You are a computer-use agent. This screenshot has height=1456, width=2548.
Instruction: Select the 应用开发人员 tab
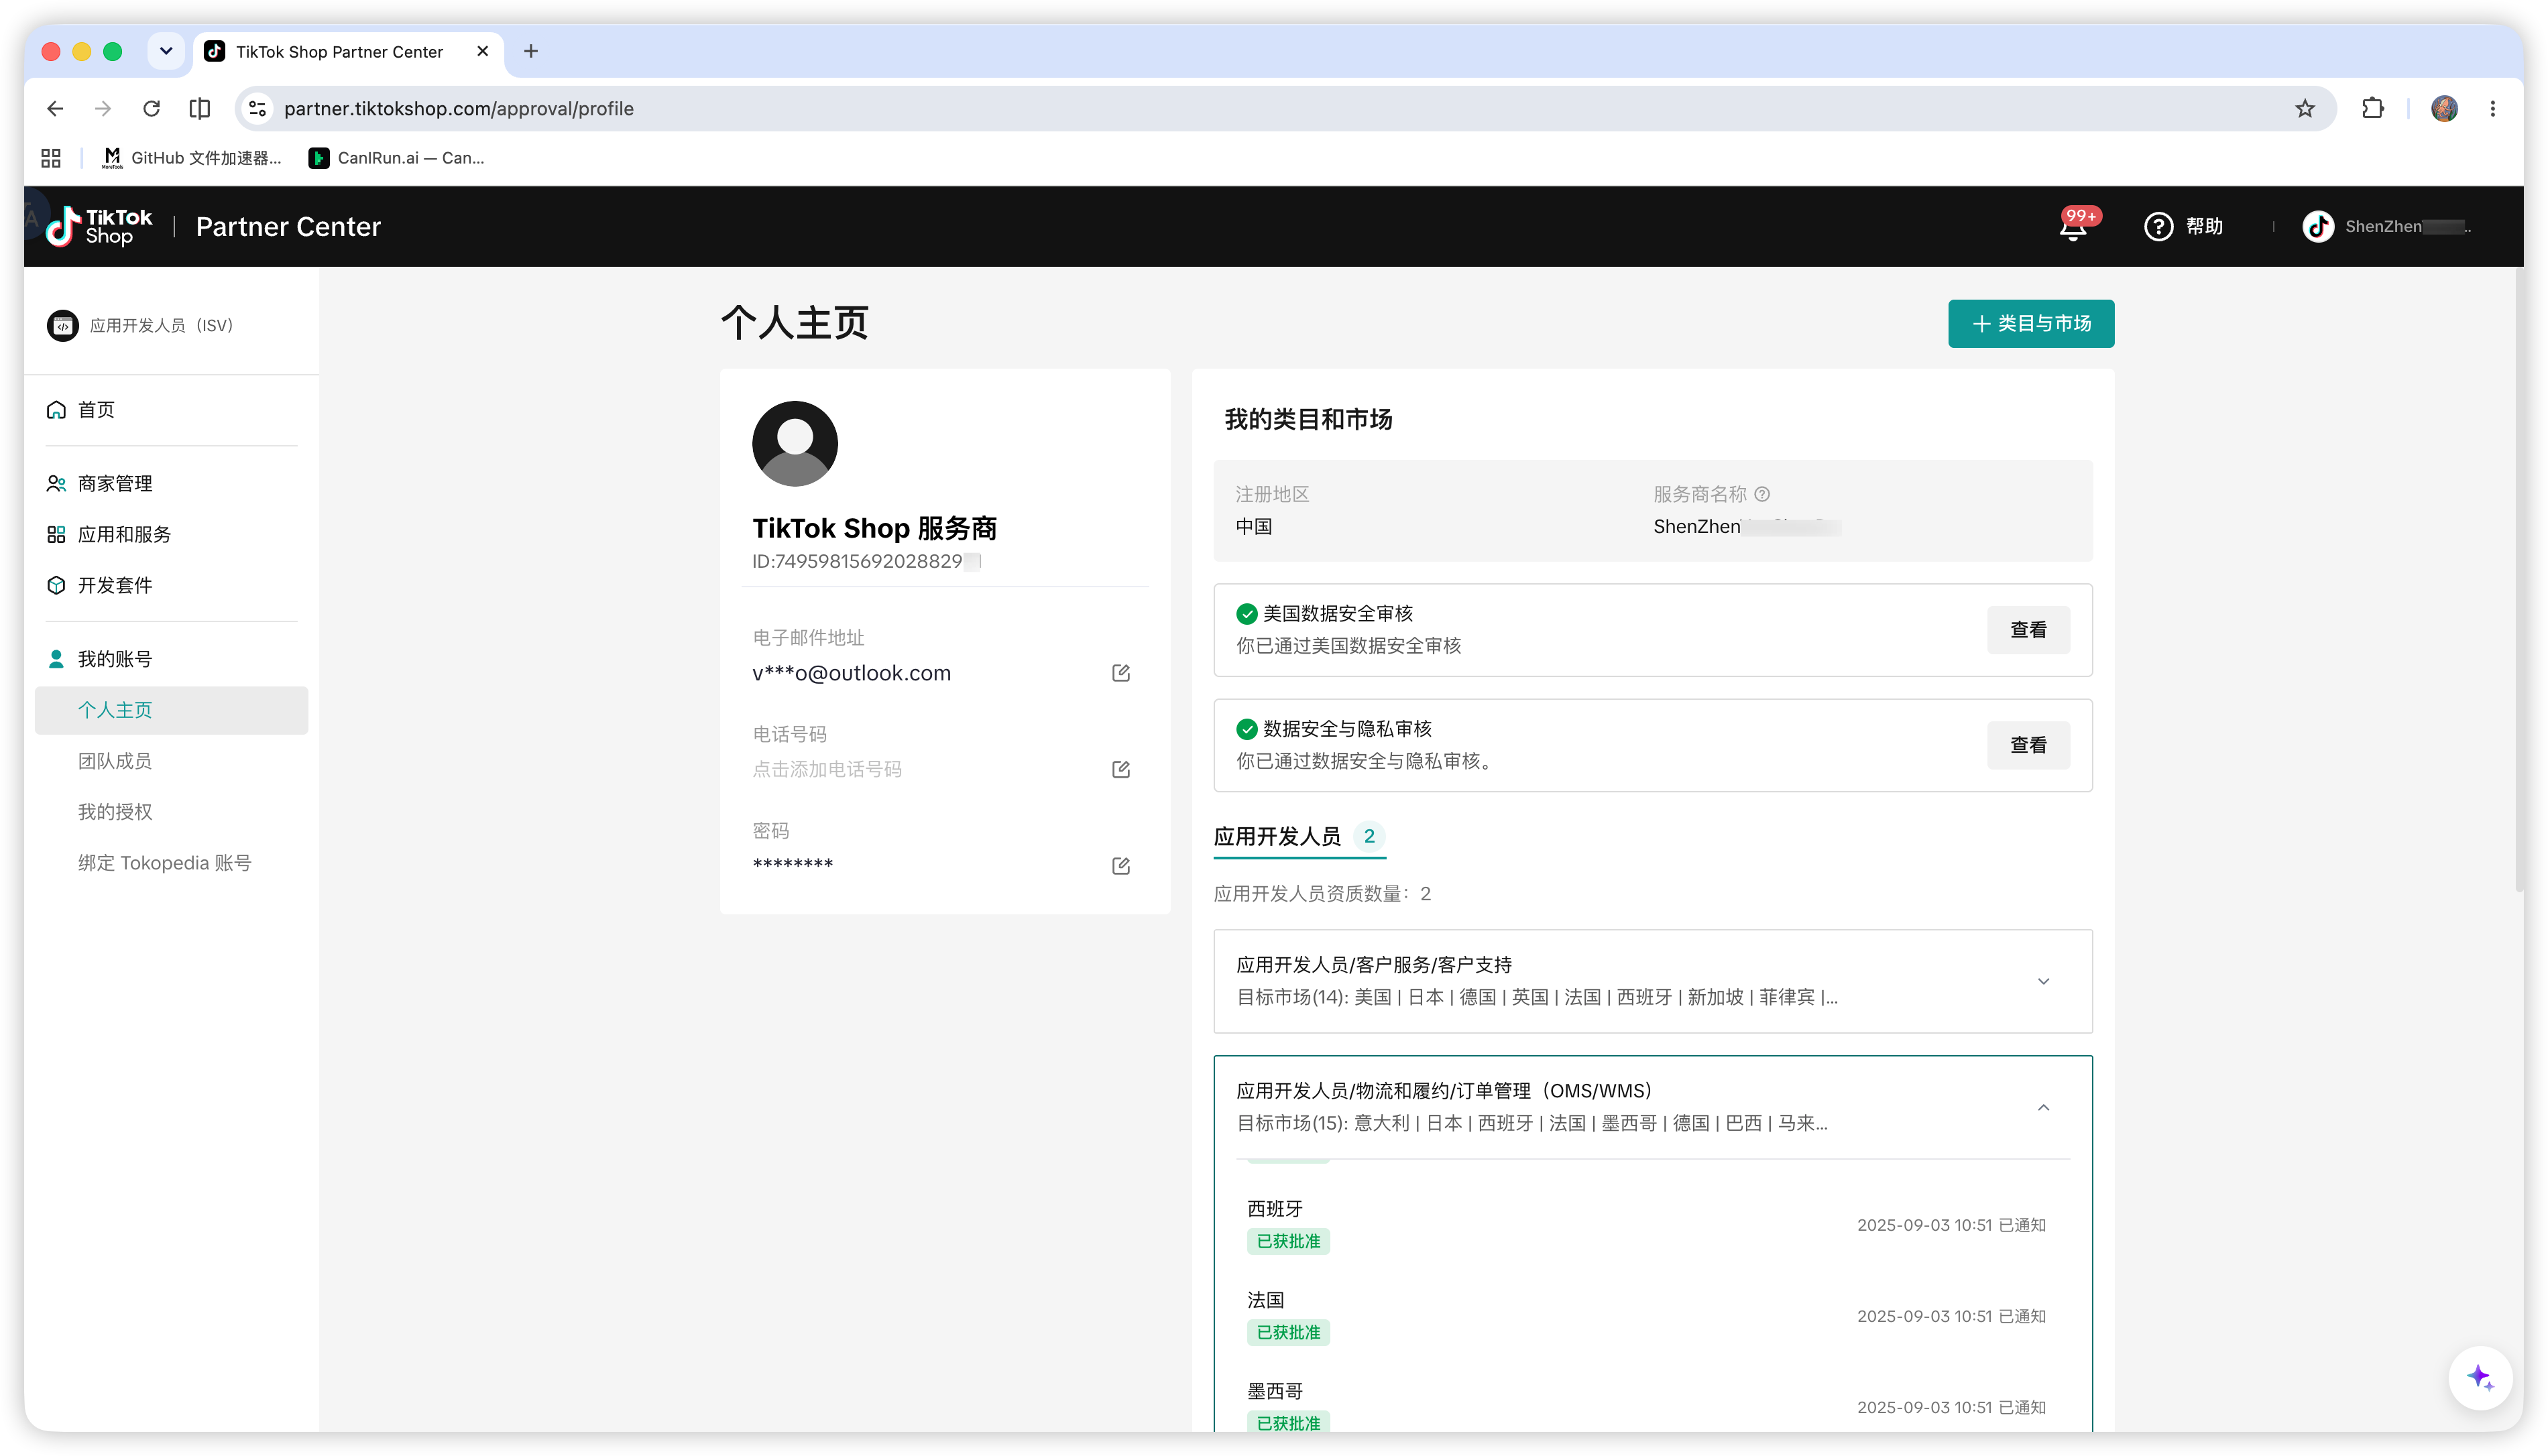(1299, 837)
